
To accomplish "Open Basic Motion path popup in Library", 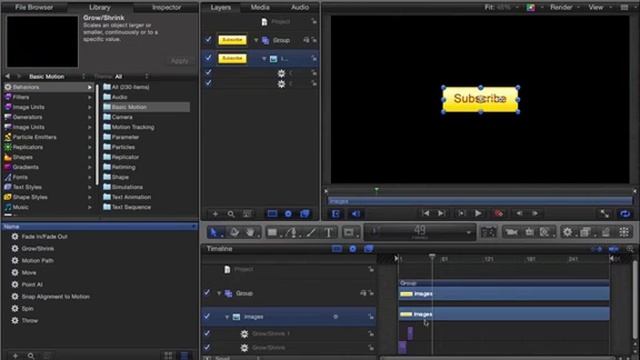I will coord(56,76).
